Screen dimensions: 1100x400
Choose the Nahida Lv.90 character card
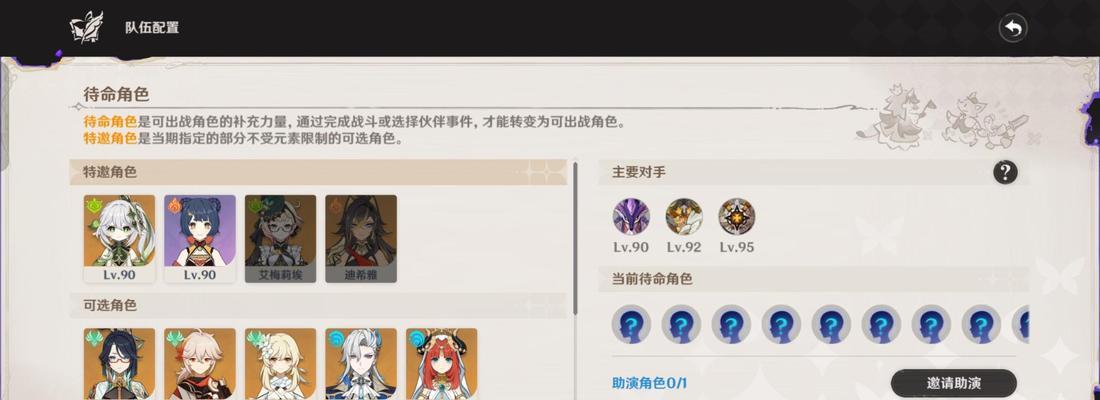point(119,239)
